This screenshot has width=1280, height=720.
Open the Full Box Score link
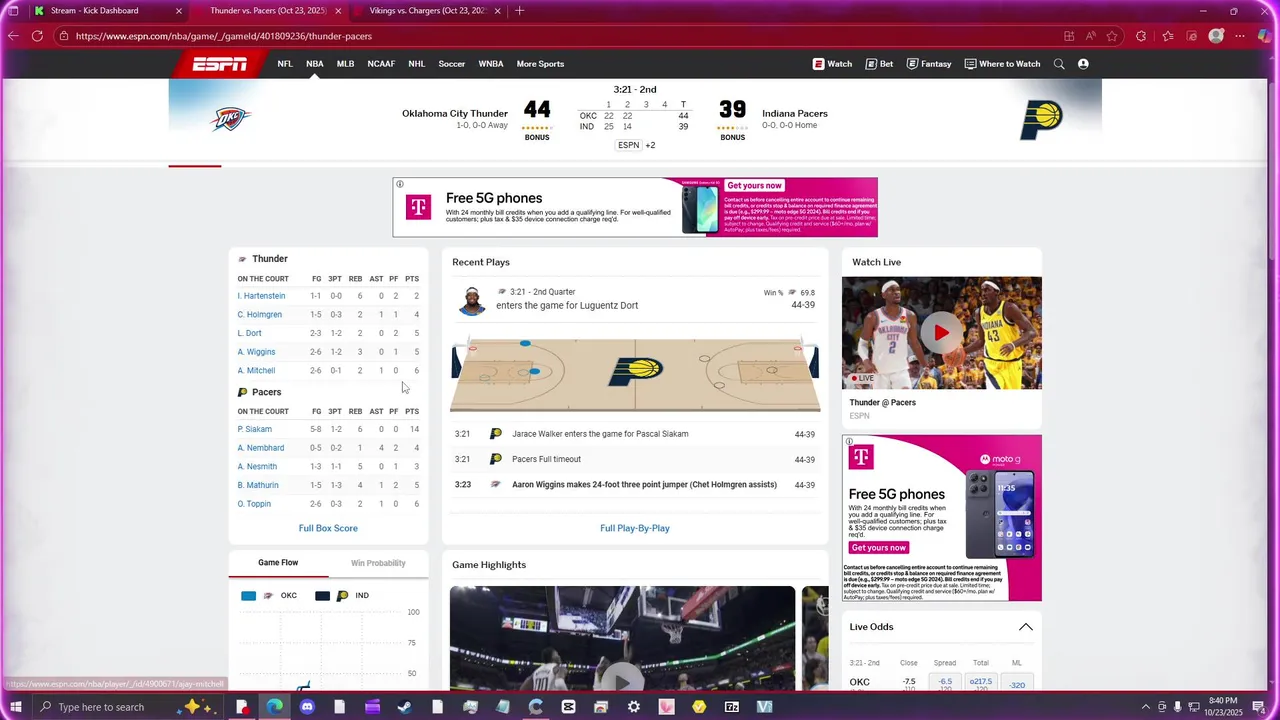[328, 528]
